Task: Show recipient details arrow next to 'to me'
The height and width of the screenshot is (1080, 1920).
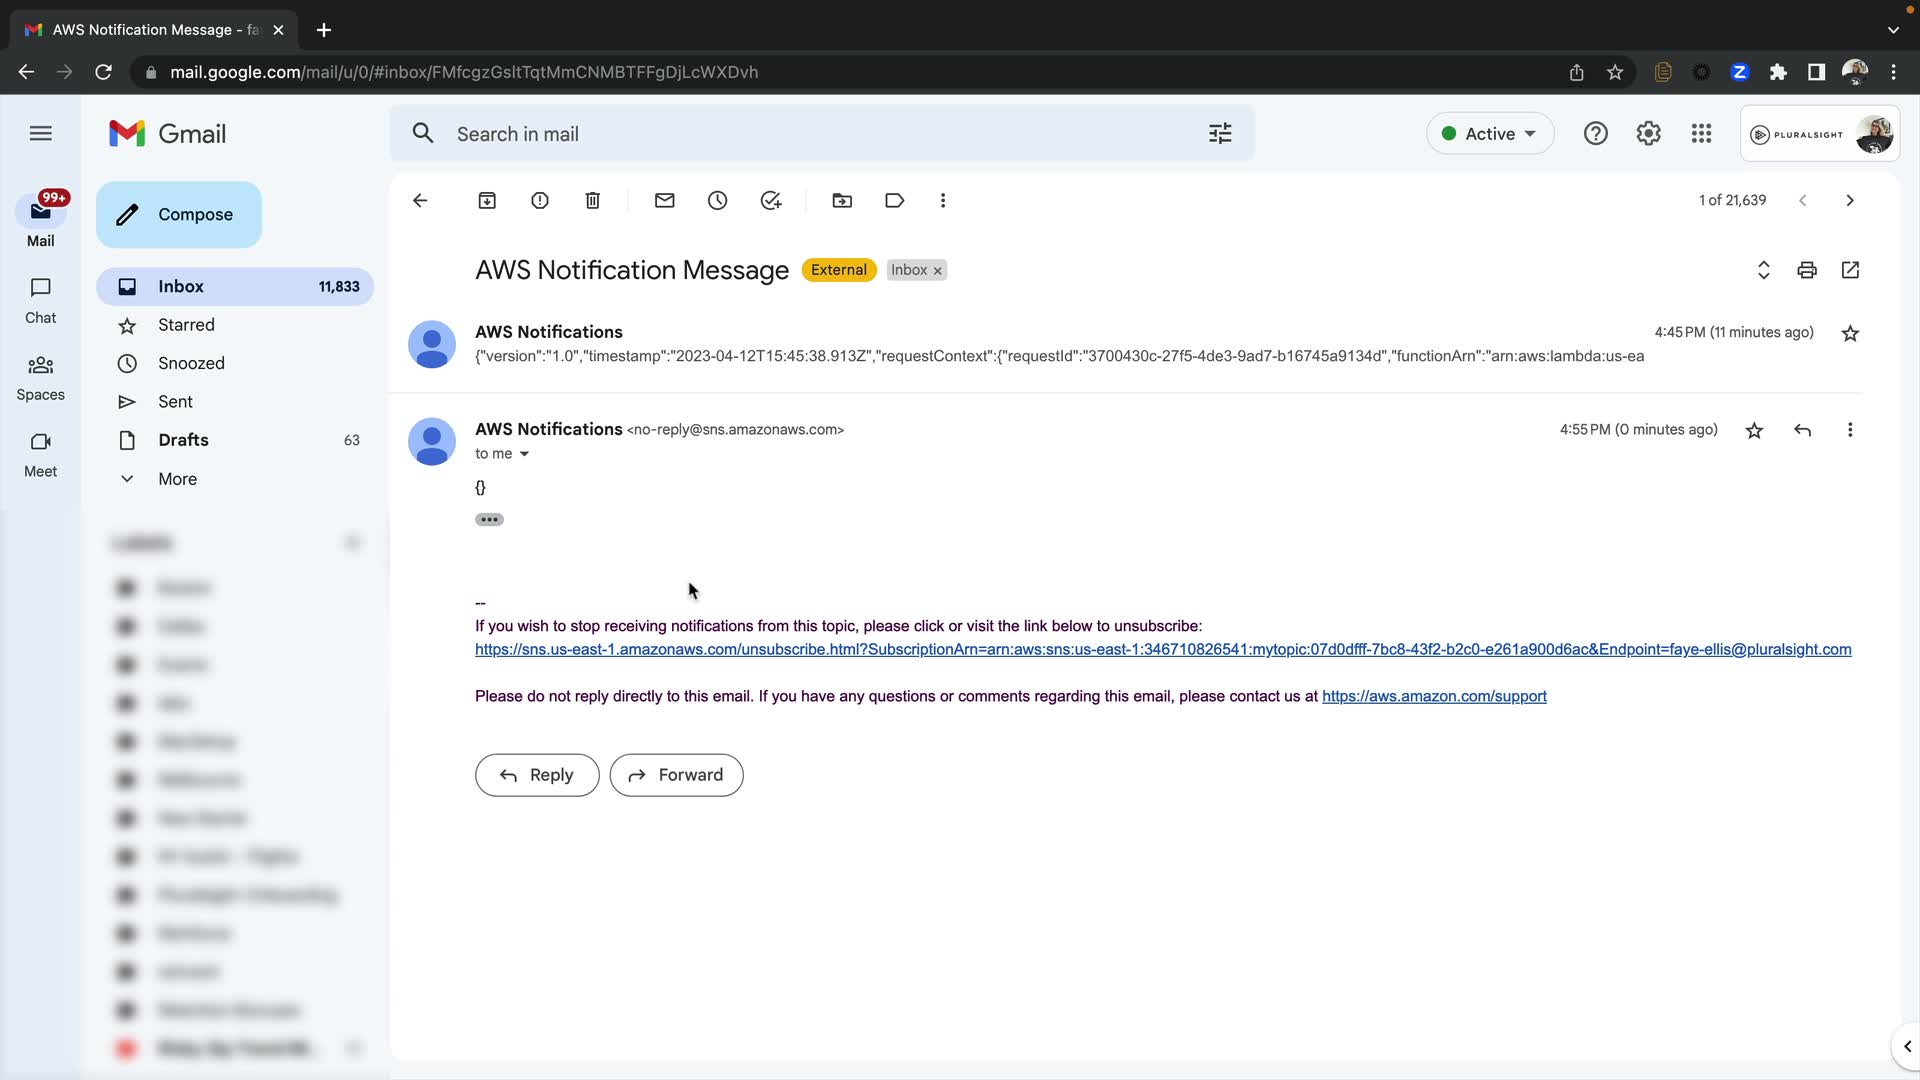Action: point(524,454)
